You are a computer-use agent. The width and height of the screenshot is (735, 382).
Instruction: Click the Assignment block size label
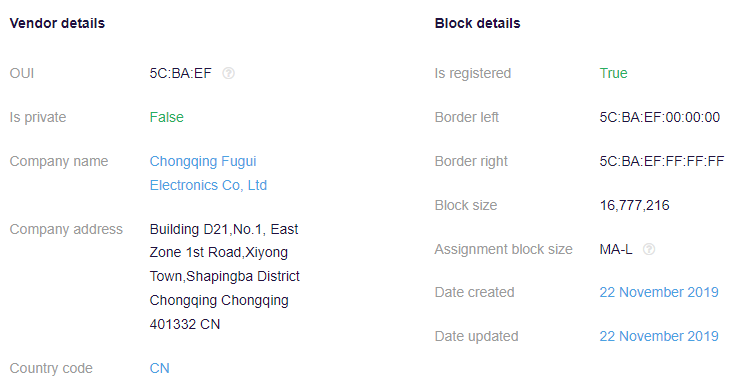(x=503, y=249)
